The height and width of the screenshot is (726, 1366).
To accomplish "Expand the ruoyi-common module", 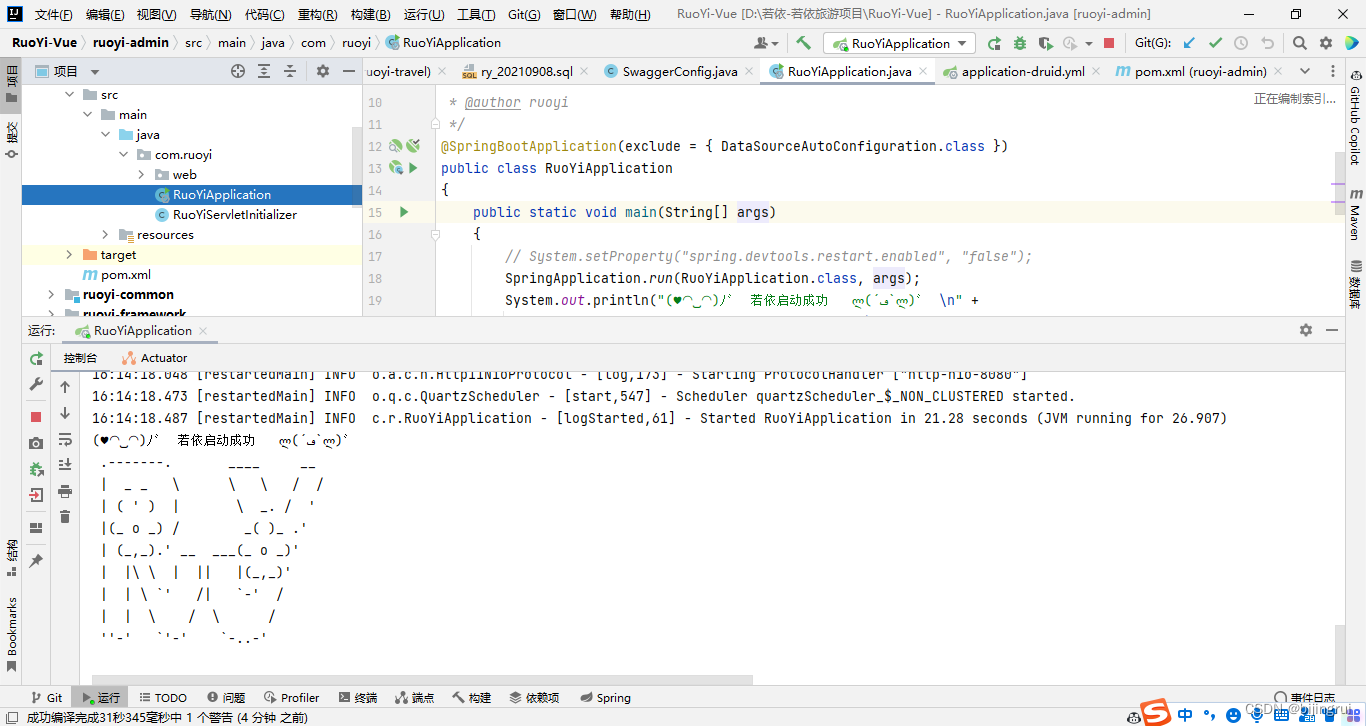I will 51,294.
